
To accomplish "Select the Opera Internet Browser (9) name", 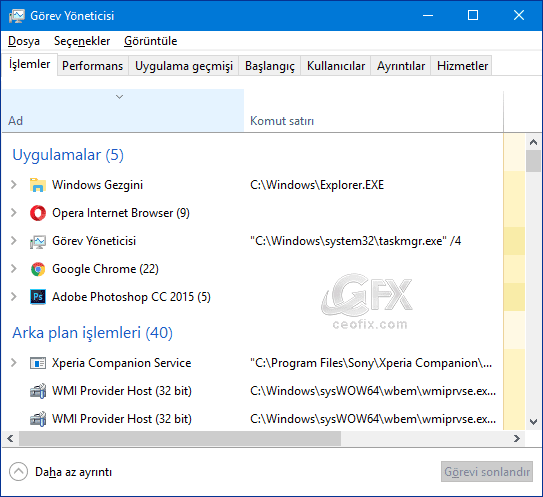I will pyautogui.click(x=121, y=213).
